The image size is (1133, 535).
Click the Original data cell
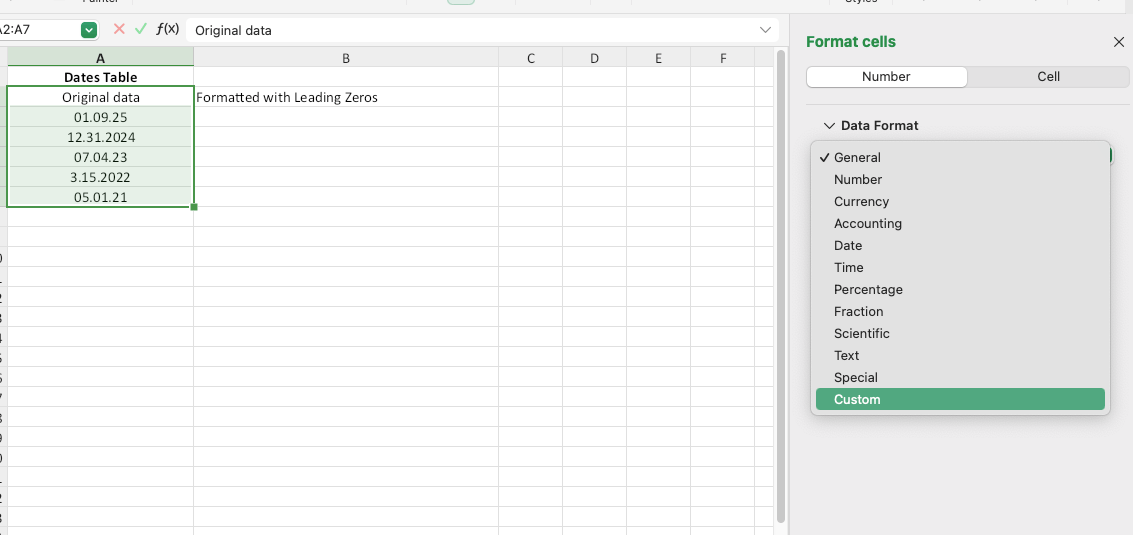tap(100, 97)
